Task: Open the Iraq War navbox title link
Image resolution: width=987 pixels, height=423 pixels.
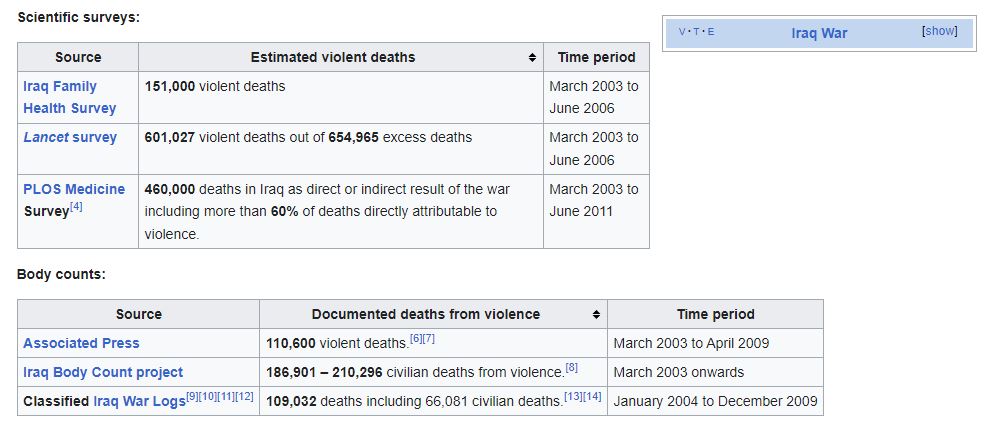Action: (818, 33)
